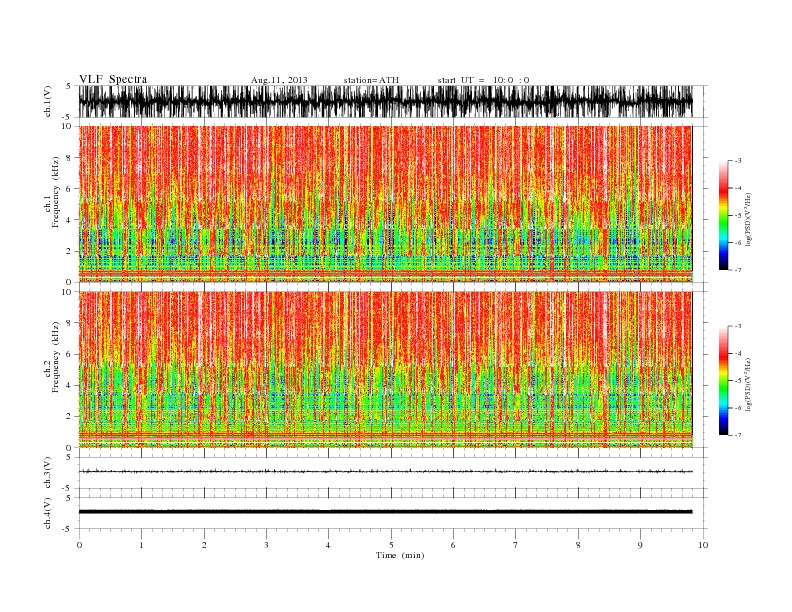
Task: Click the 'station=ATH' header text
Action: click(371, 80)
